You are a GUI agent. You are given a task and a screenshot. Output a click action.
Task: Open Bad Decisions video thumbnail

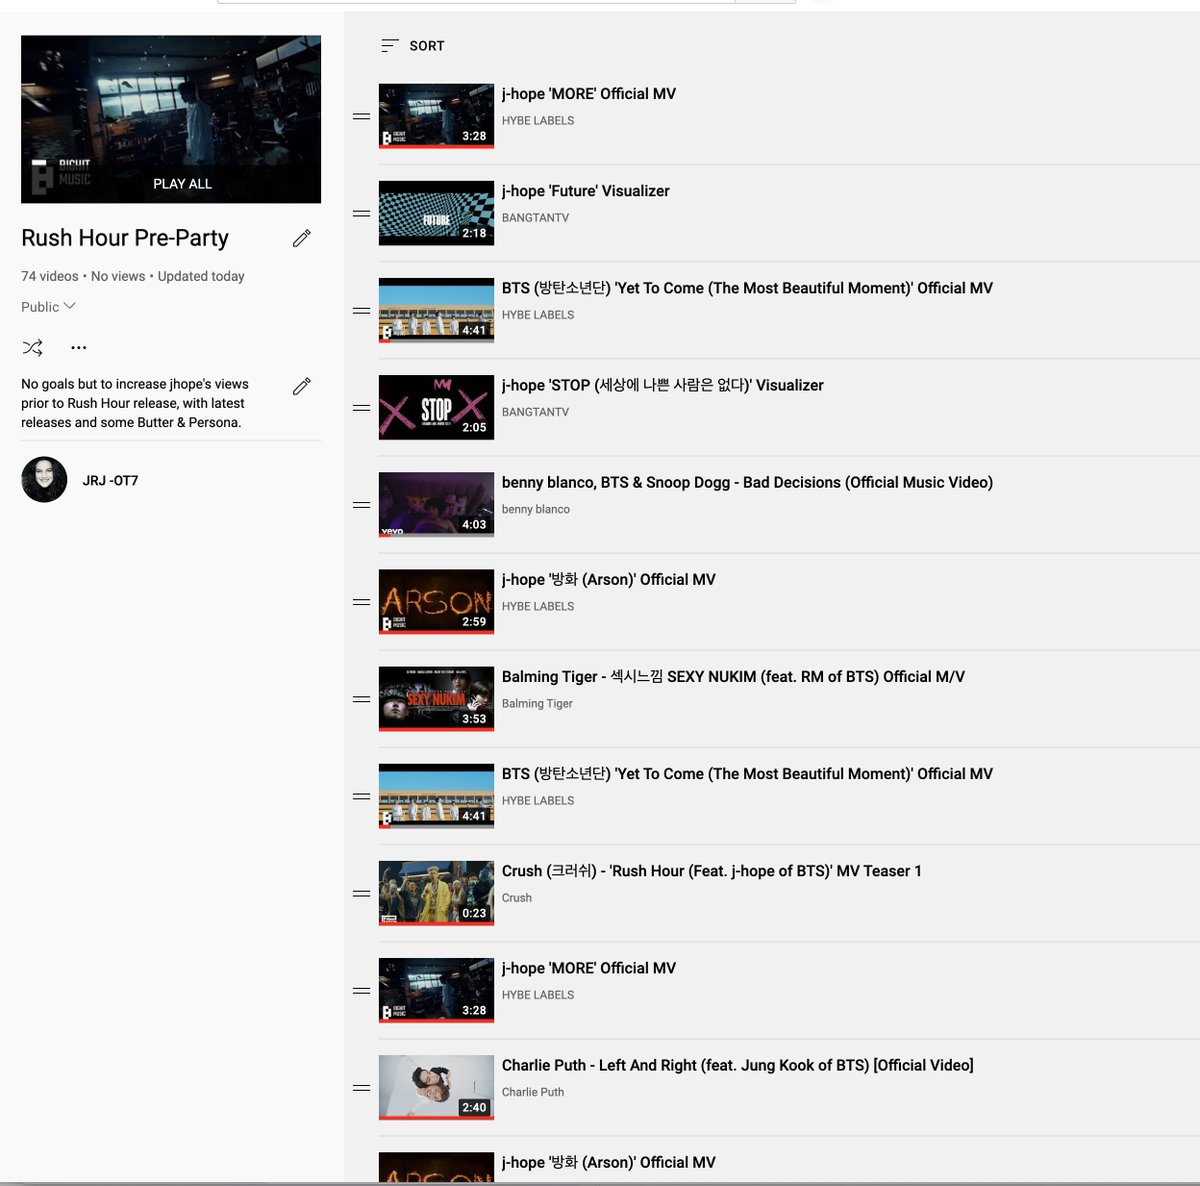pyautogui.click(x=436, y=505)
